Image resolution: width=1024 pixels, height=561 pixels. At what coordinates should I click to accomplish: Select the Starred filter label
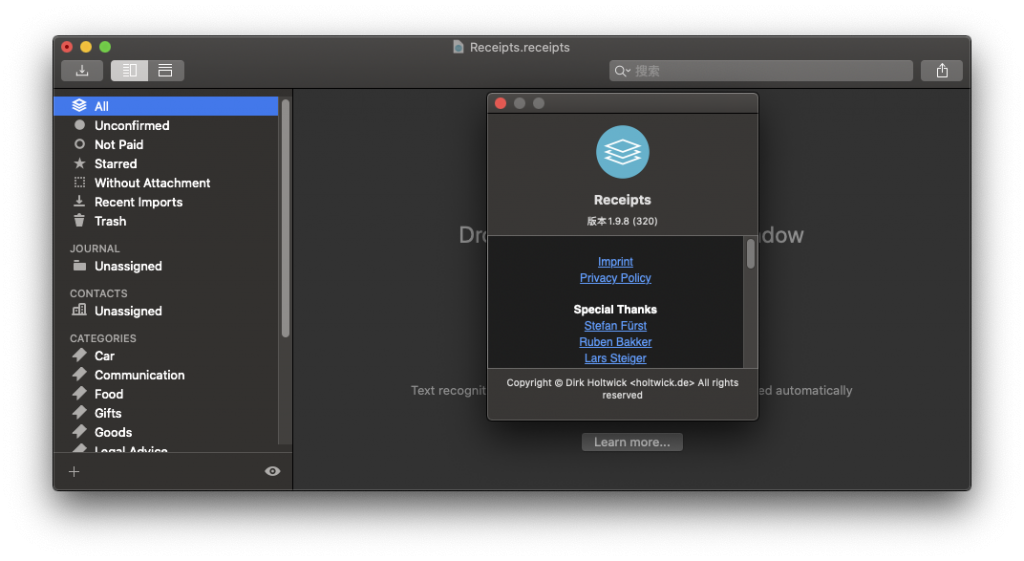coord(116,164)
